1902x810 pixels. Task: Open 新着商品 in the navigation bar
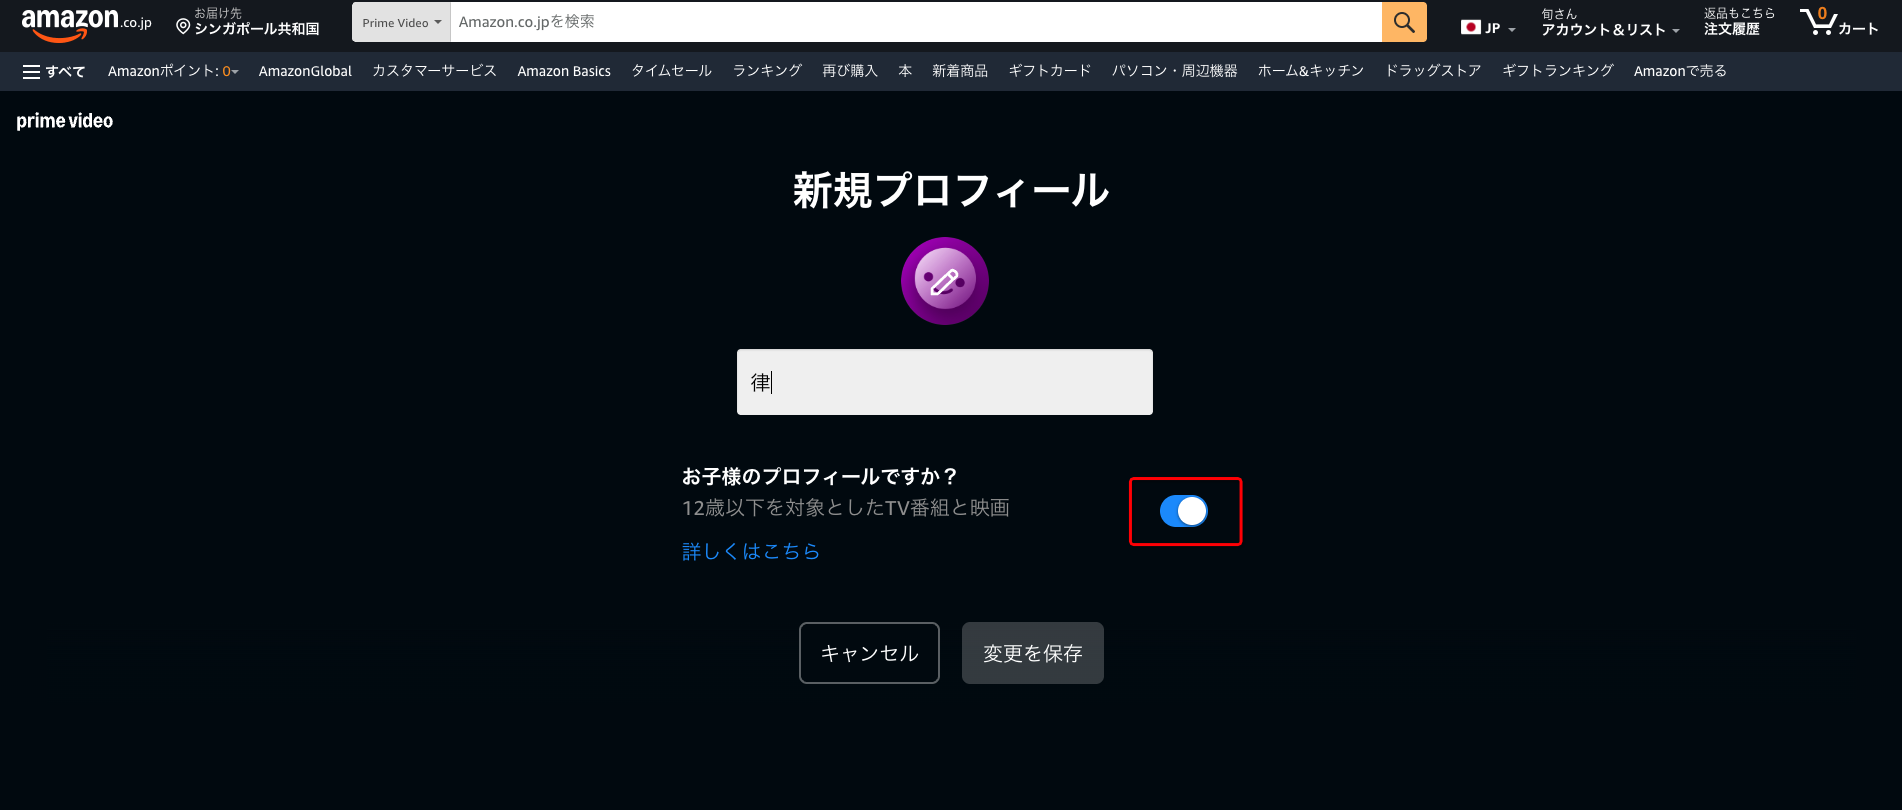960,71
